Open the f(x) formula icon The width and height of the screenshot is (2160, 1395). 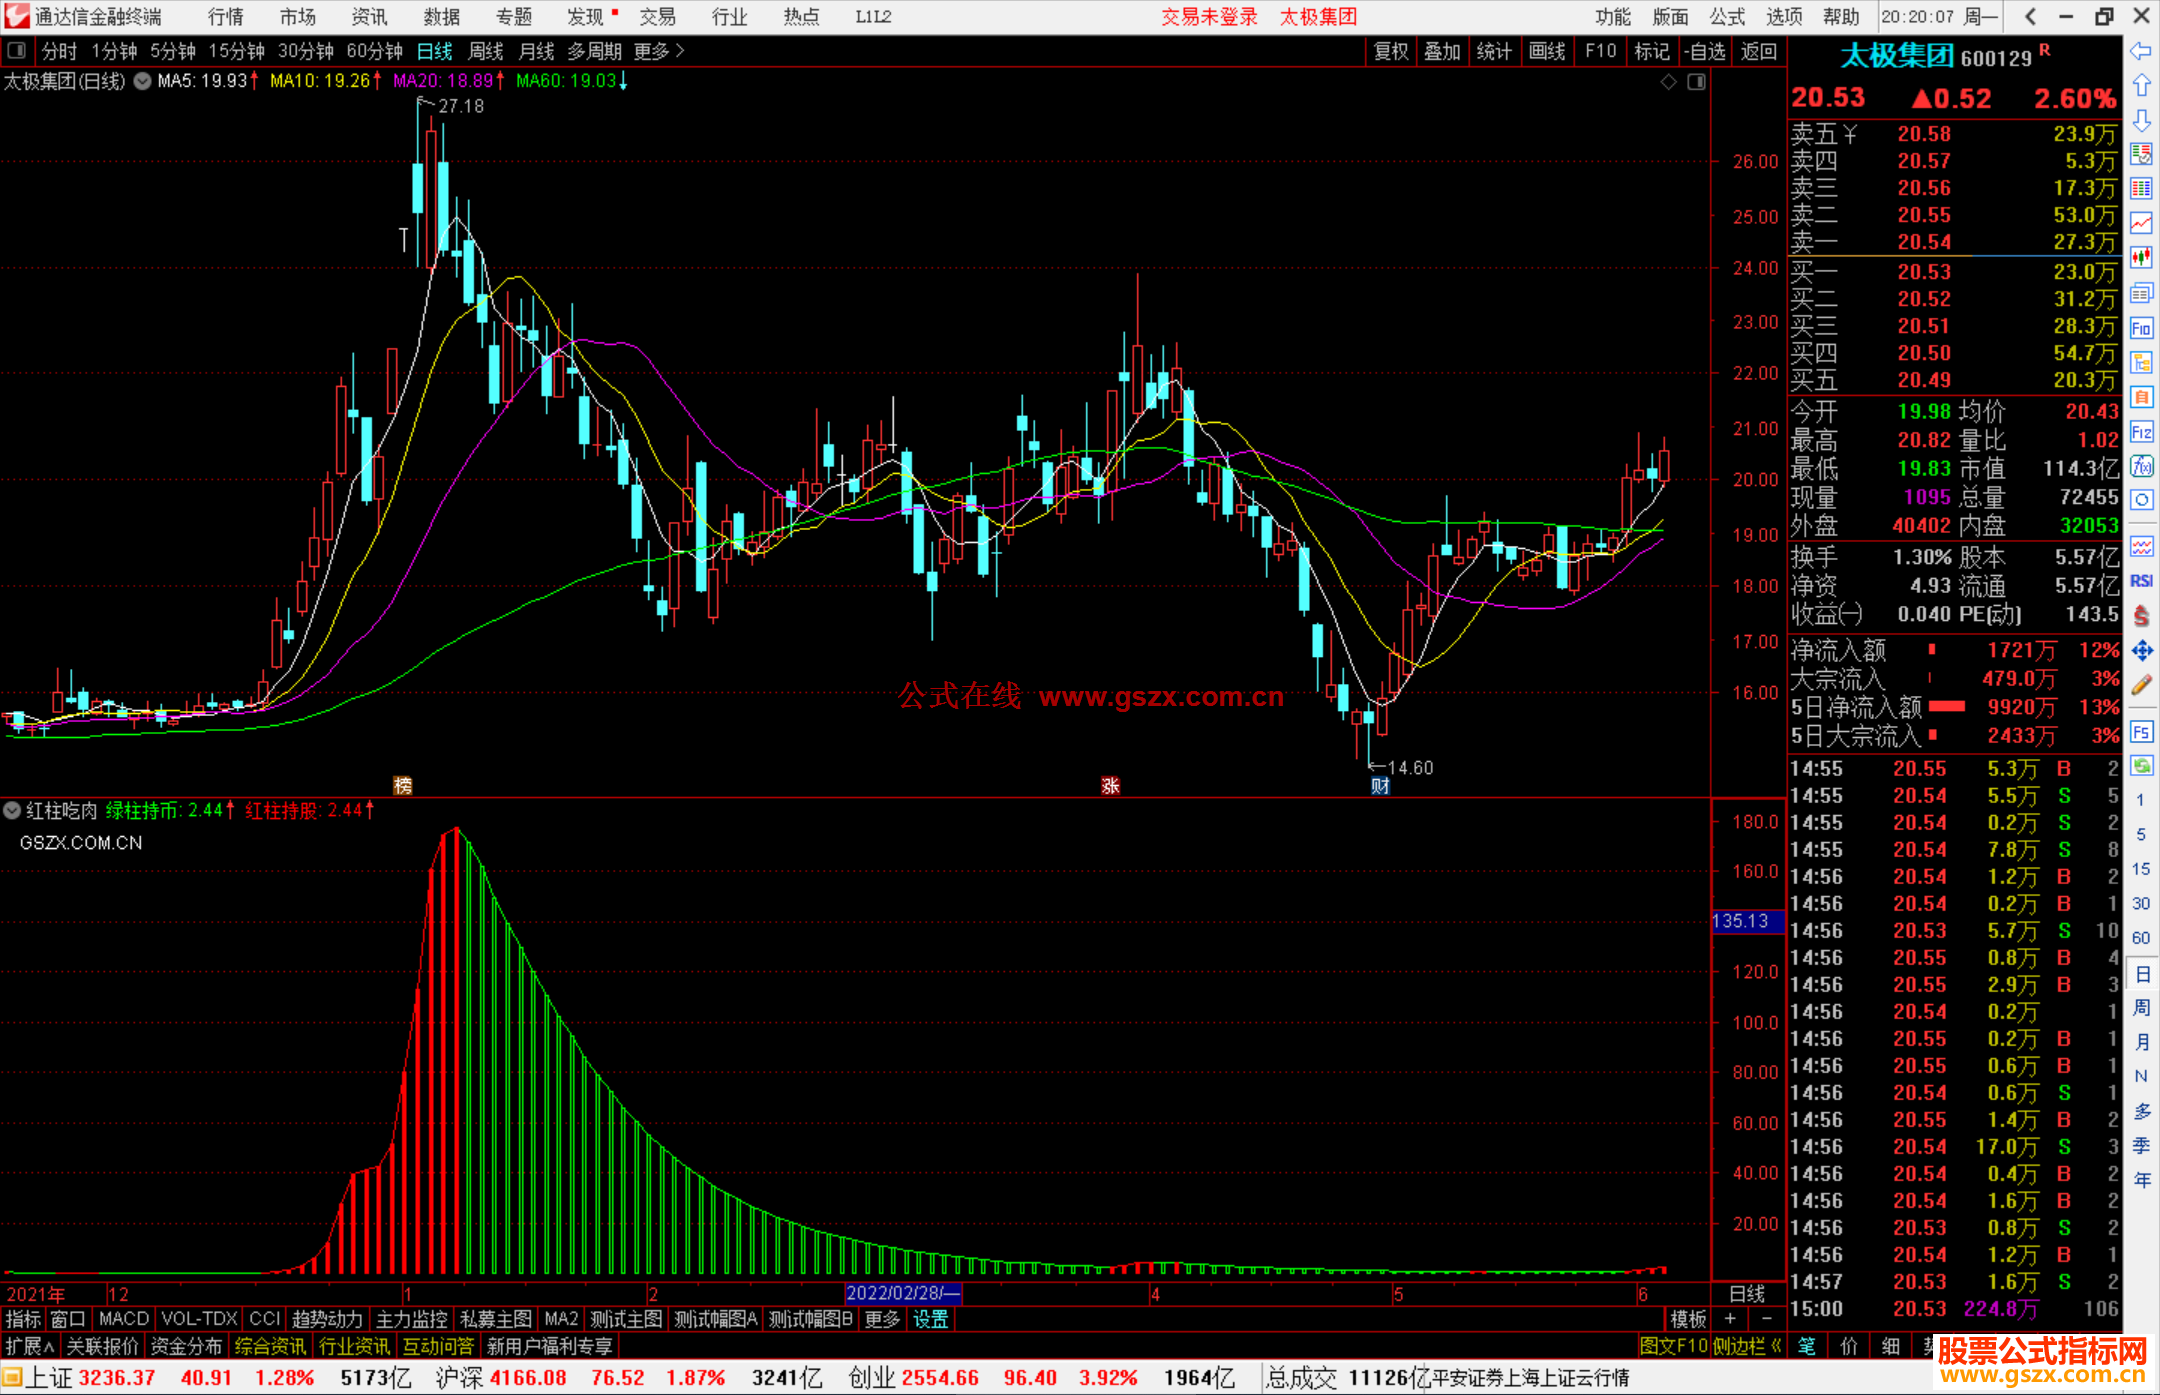[2141, 466]
